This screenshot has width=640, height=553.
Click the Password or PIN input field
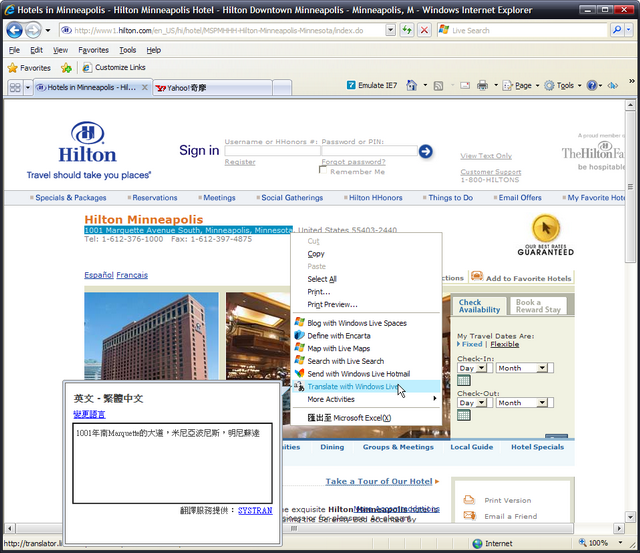(x=369, y=151)
